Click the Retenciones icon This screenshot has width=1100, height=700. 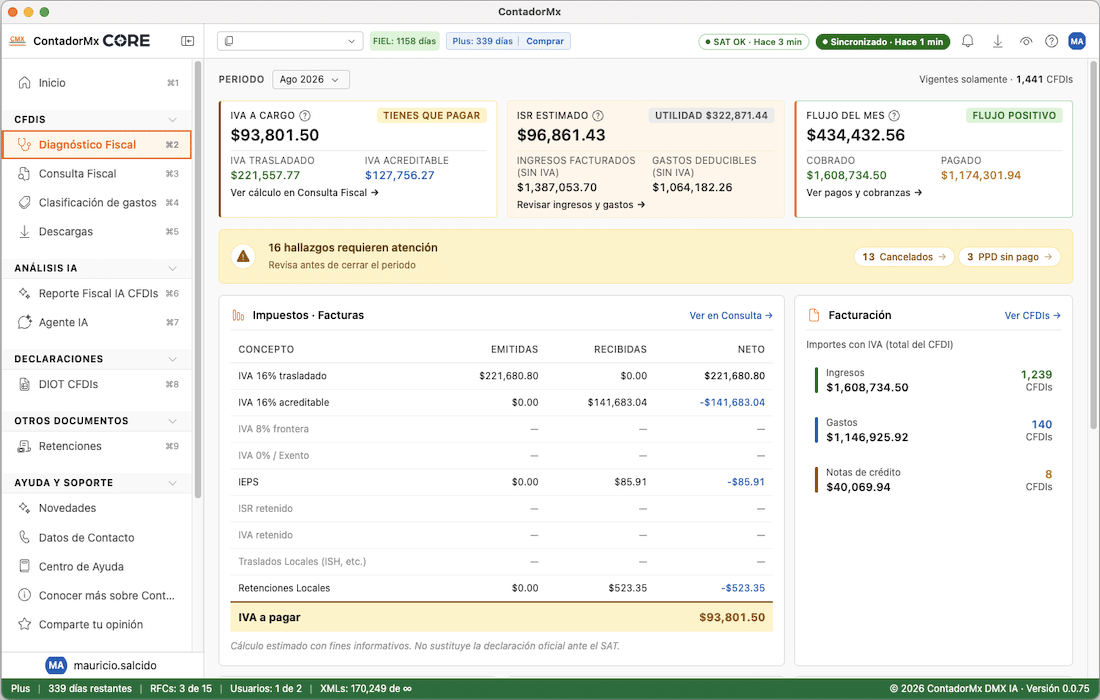coord(25,446)
